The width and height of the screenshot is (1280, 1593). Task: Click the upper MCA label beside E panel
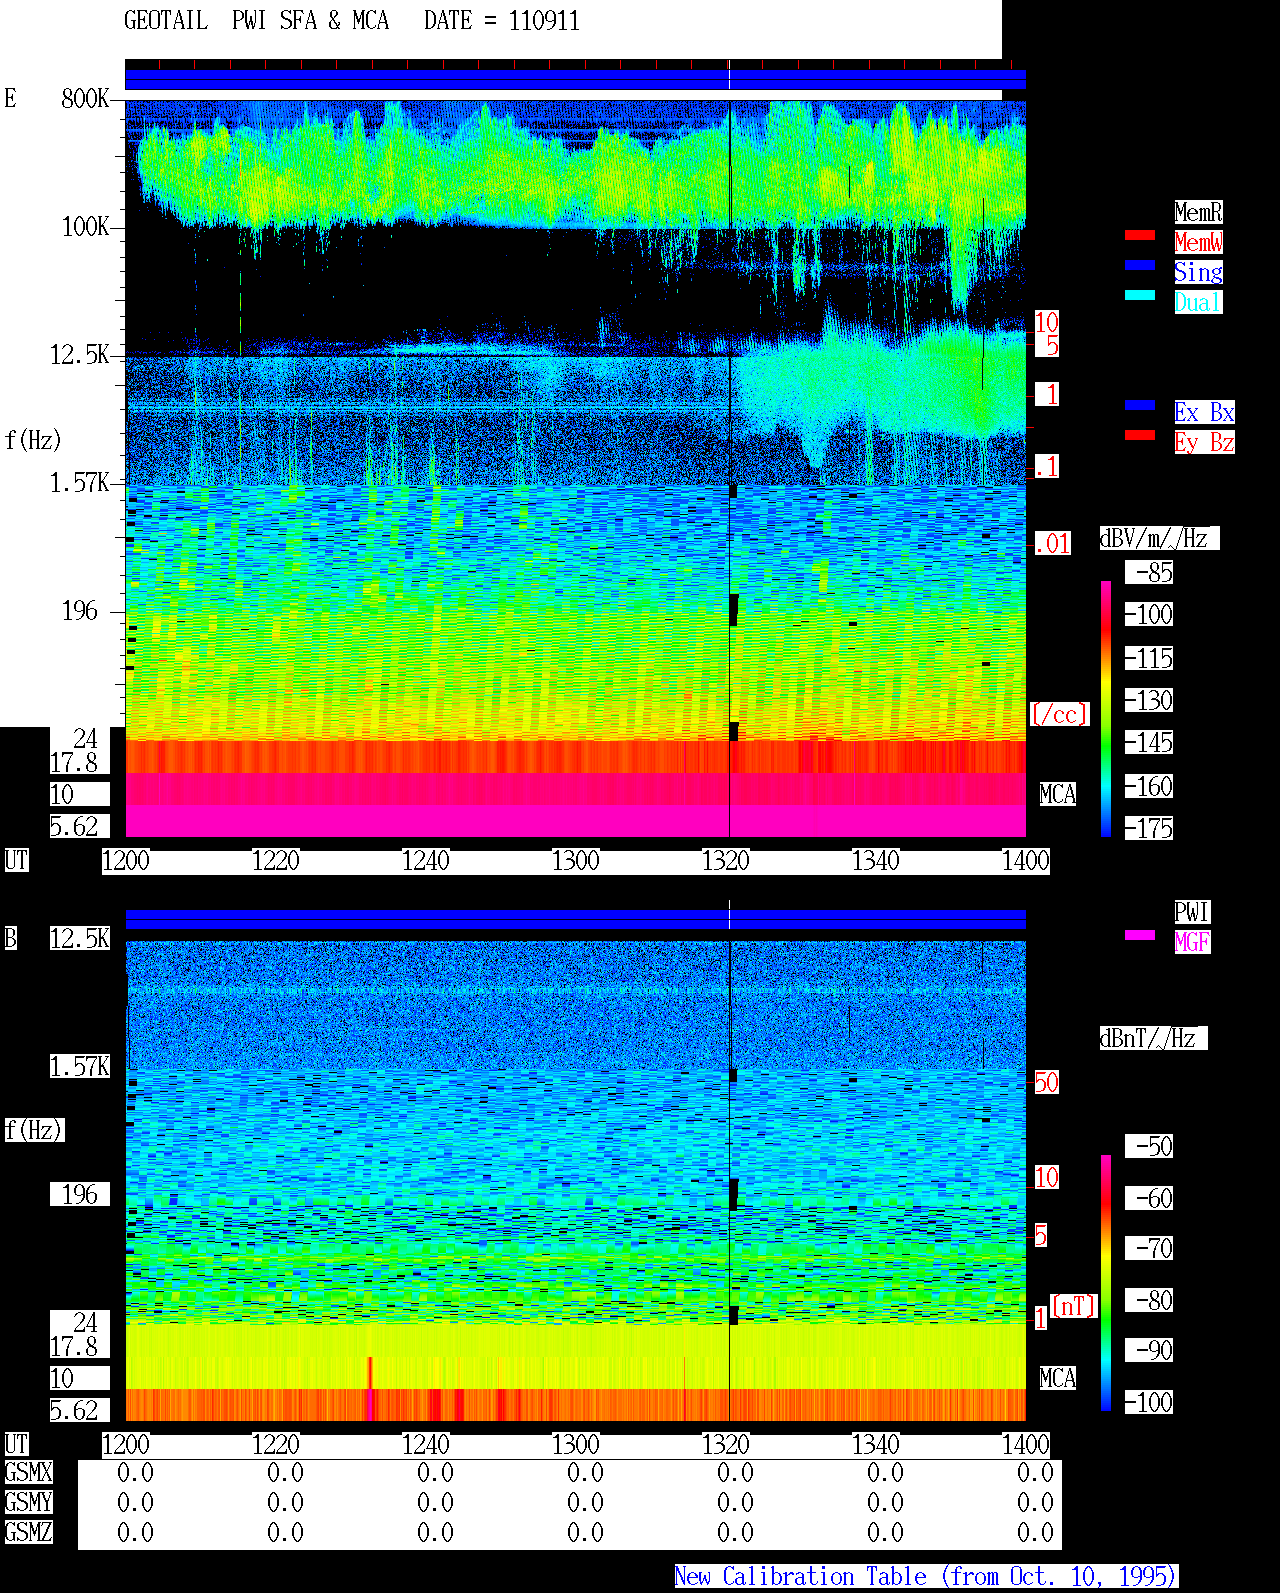(1058, 795)
